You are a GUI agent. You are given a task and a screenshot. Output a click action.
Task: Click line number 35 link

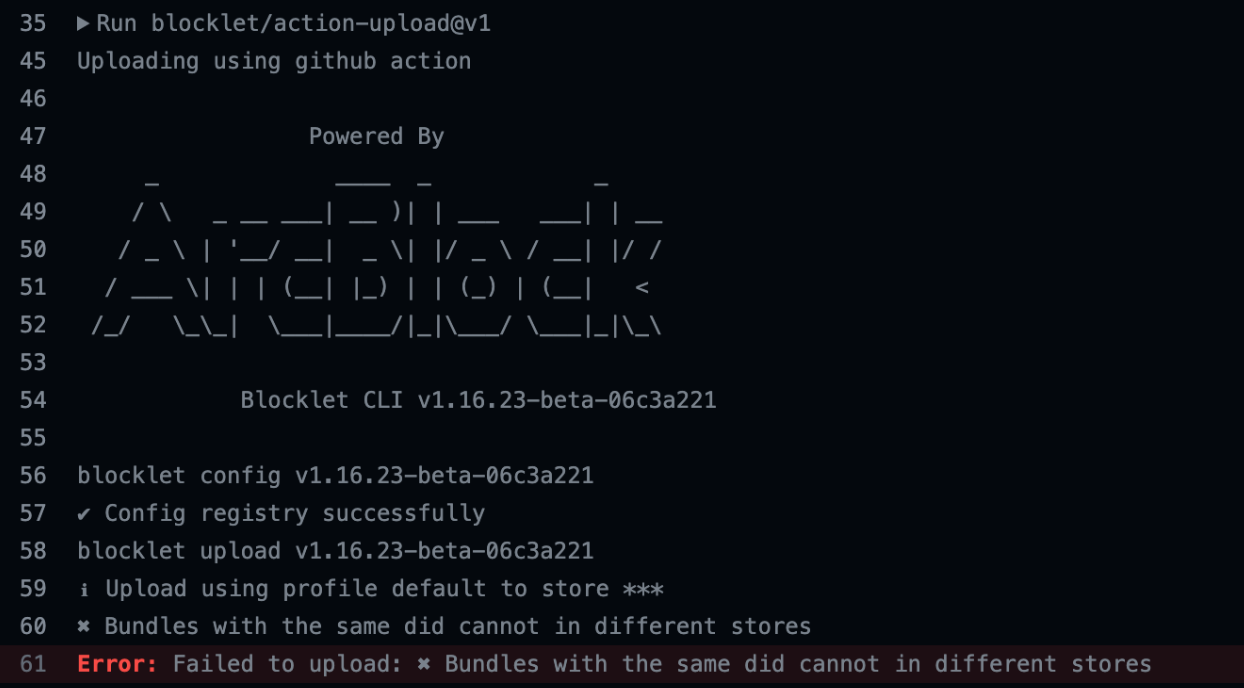tap(33, 23)
